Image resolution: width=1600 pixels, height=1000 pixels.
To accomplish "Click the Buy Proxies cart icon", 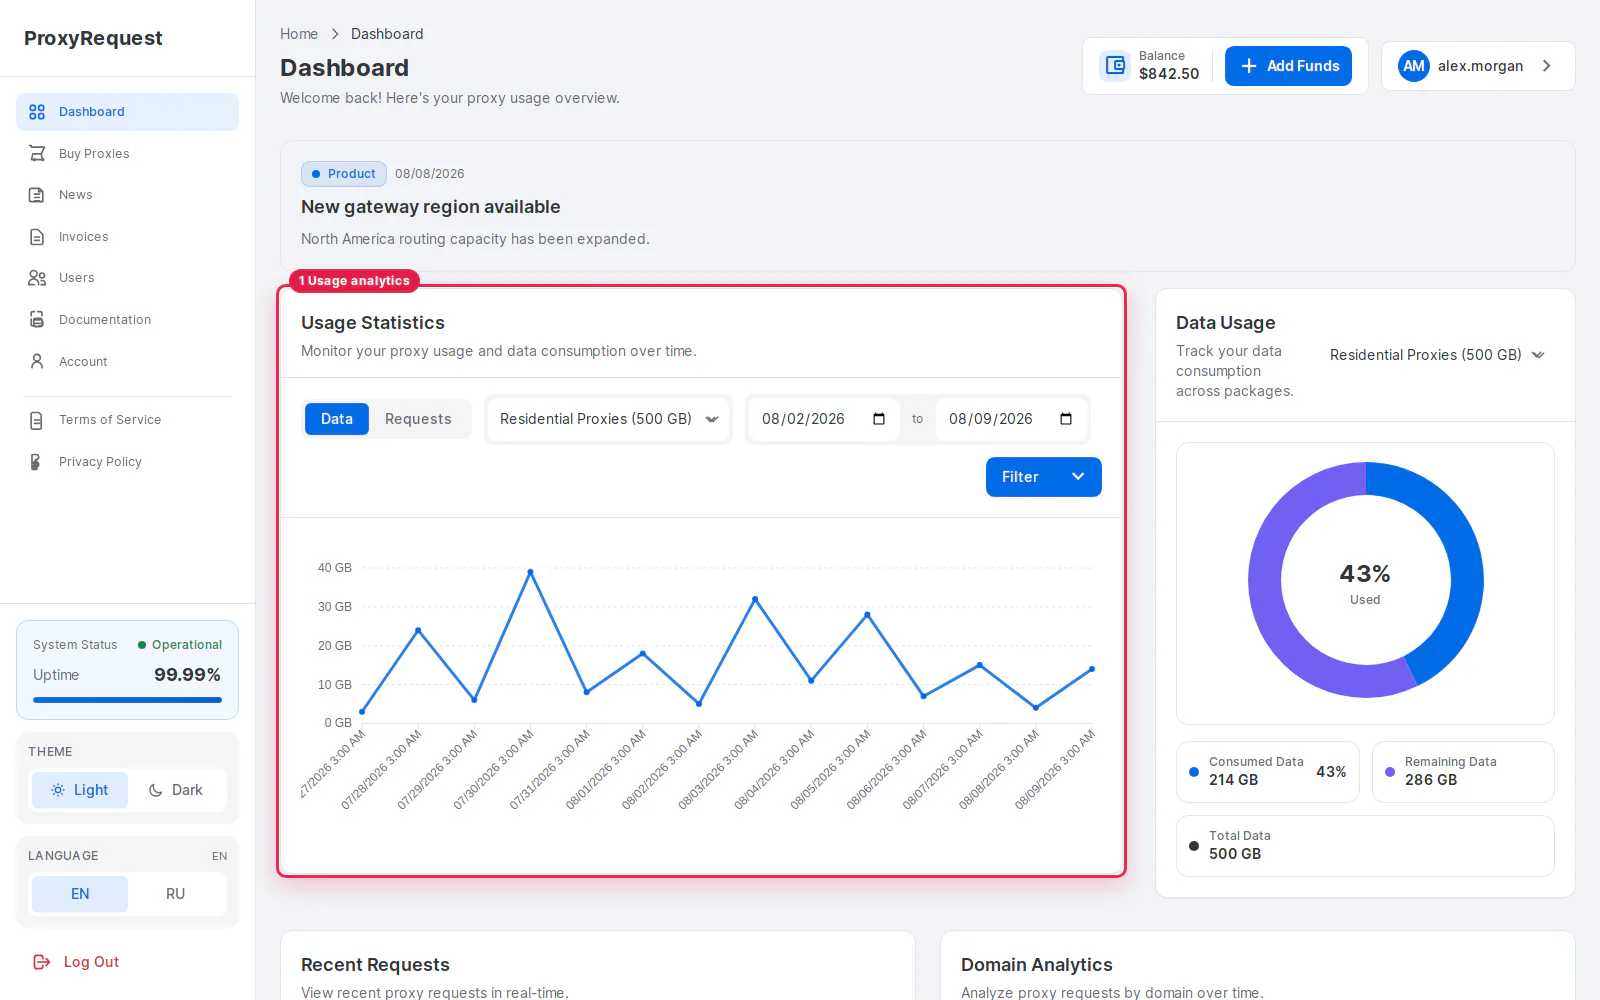I will tap(37, 153).
